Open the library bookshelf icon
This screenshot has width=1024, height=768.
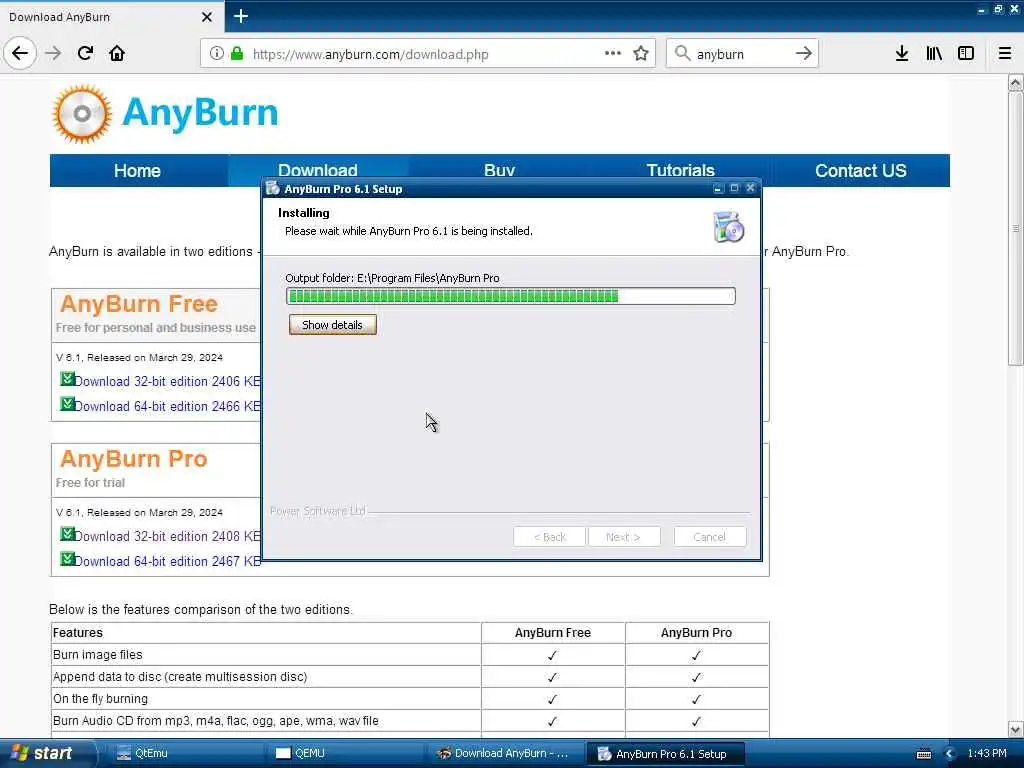click(934, 54)
